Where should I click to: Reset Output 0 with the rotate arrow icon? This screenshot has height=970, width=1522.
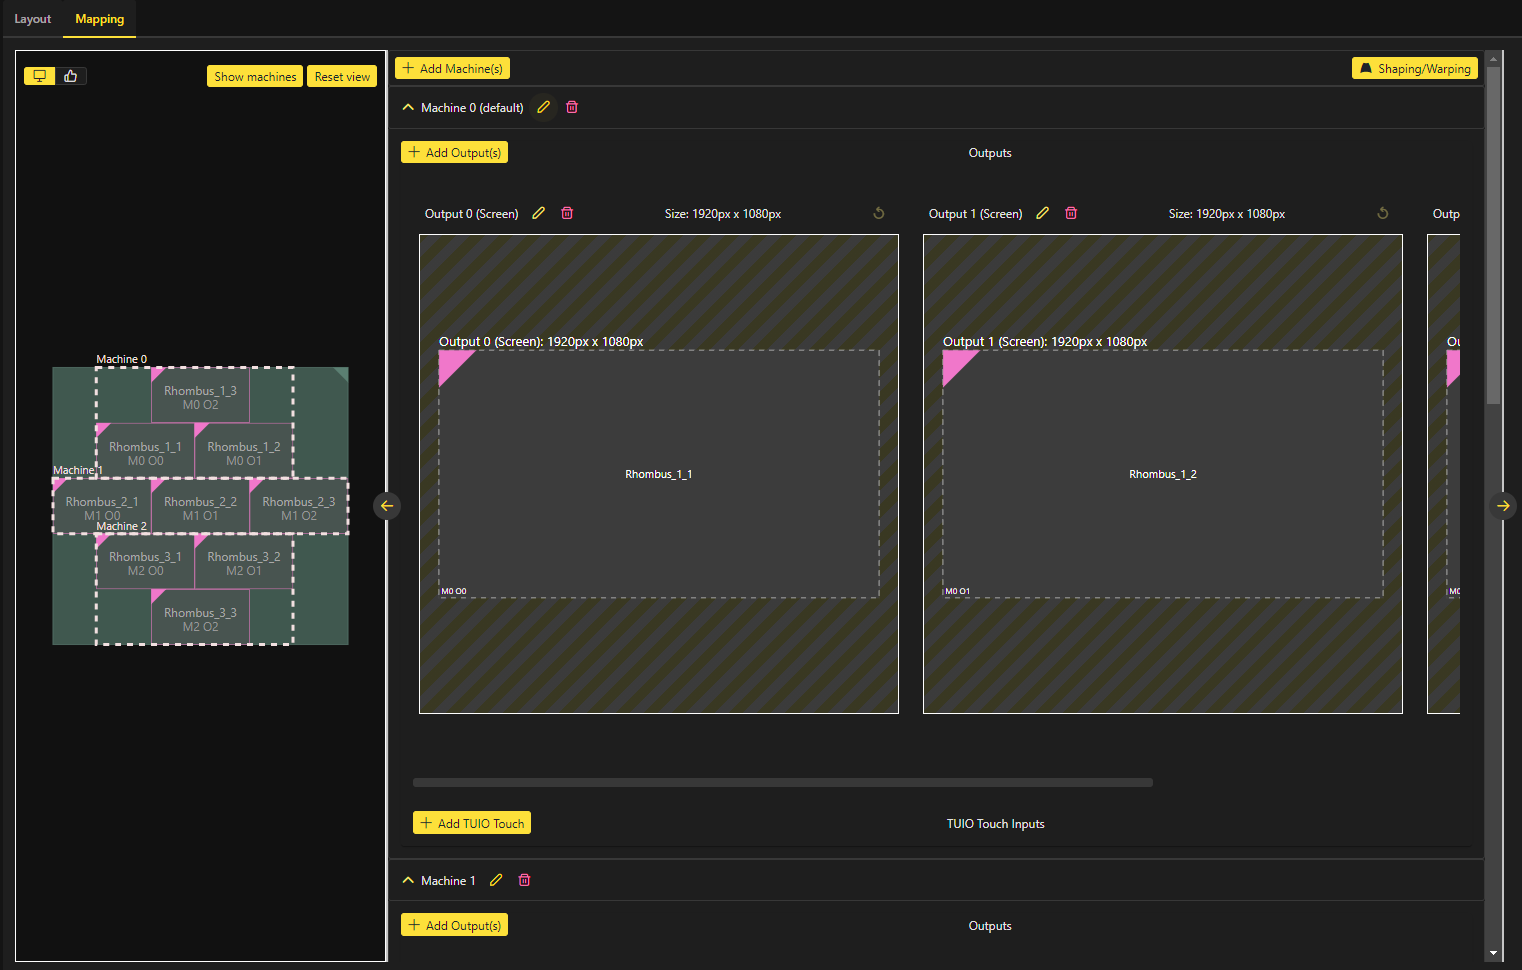click(879, 213)
